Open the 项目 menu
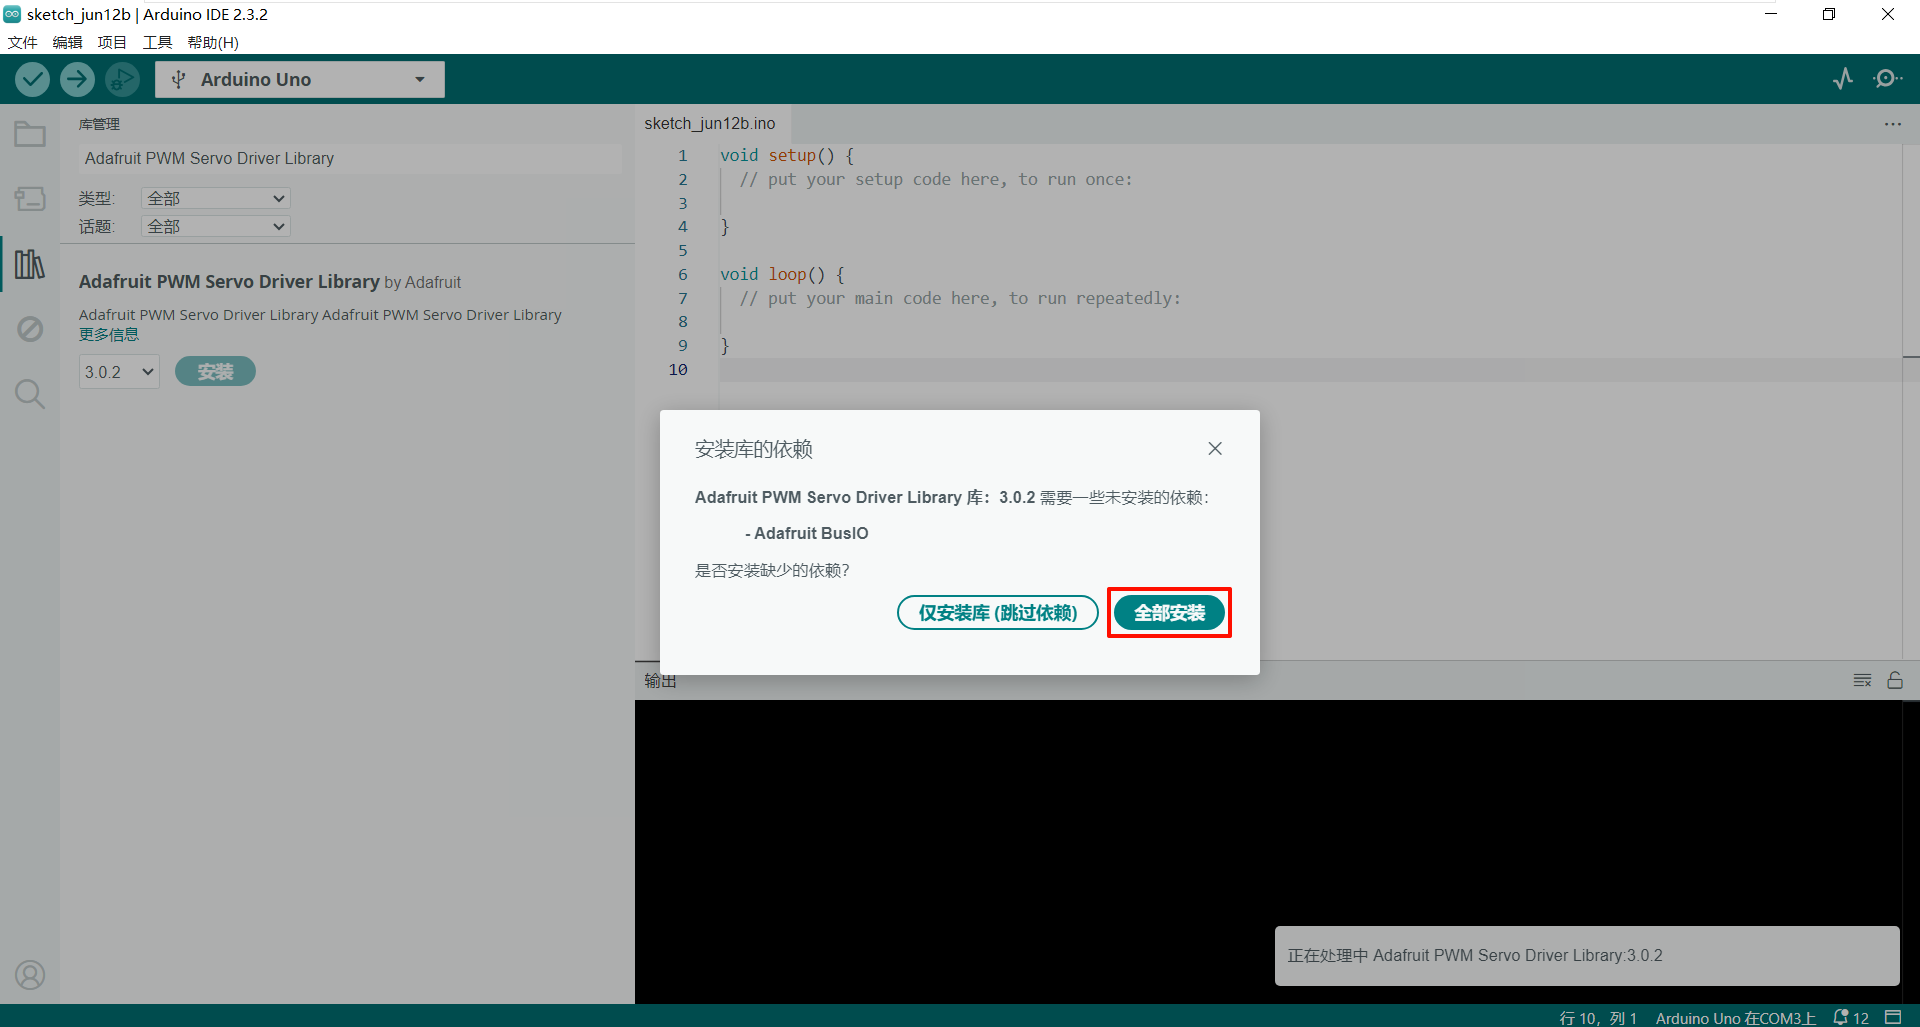 coord(112,42)
